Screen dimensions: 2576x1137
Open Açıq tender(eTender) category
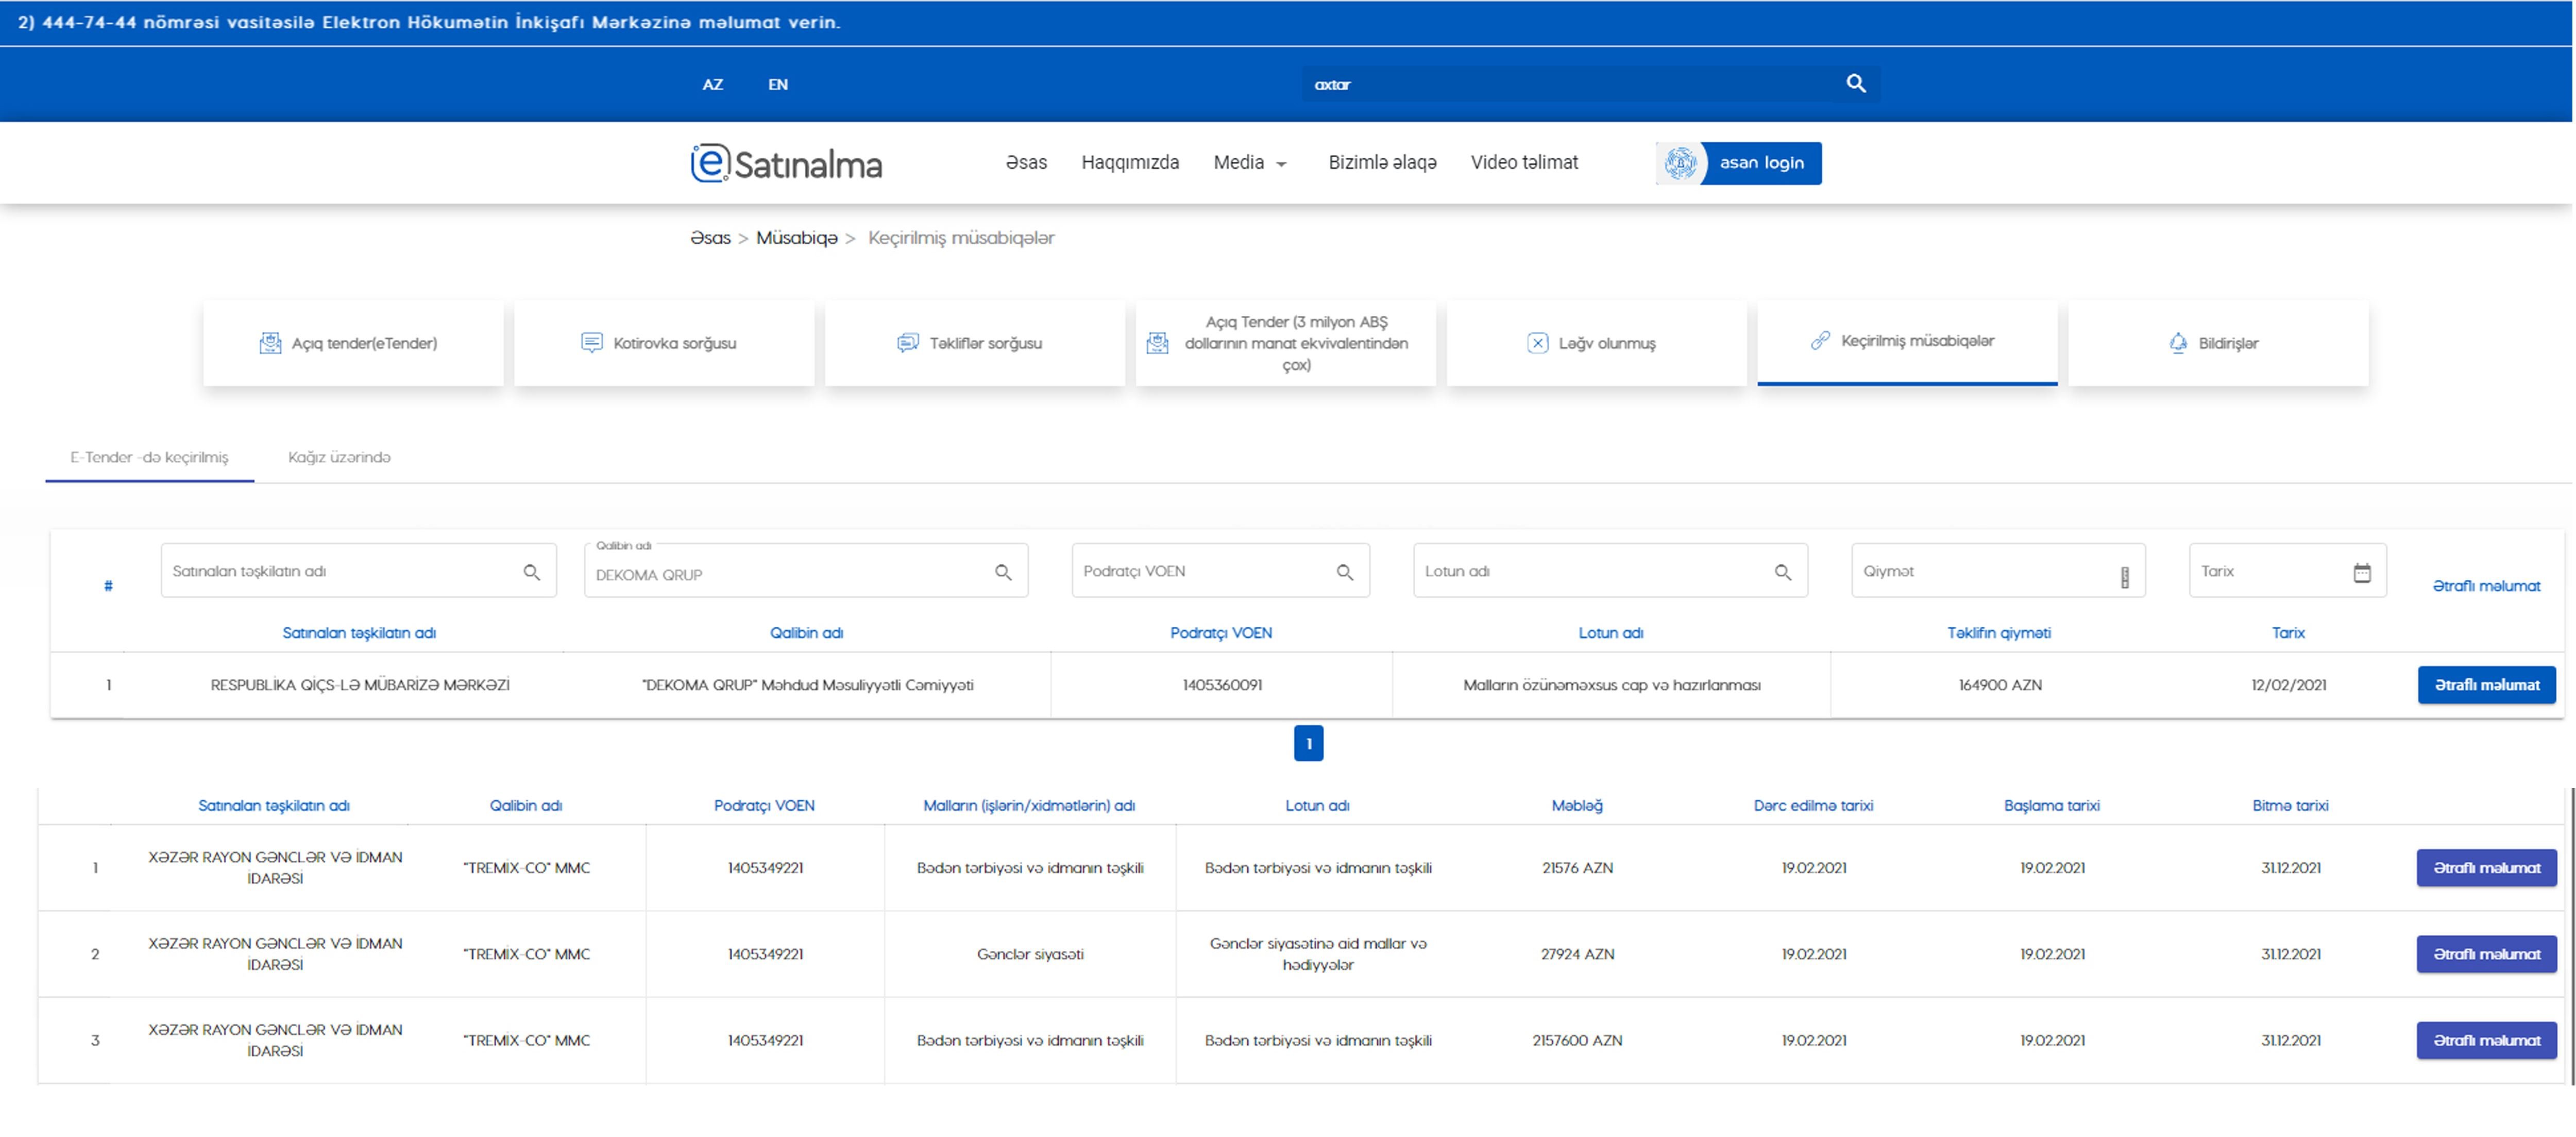pyautogui.click(x=352, y=343)
